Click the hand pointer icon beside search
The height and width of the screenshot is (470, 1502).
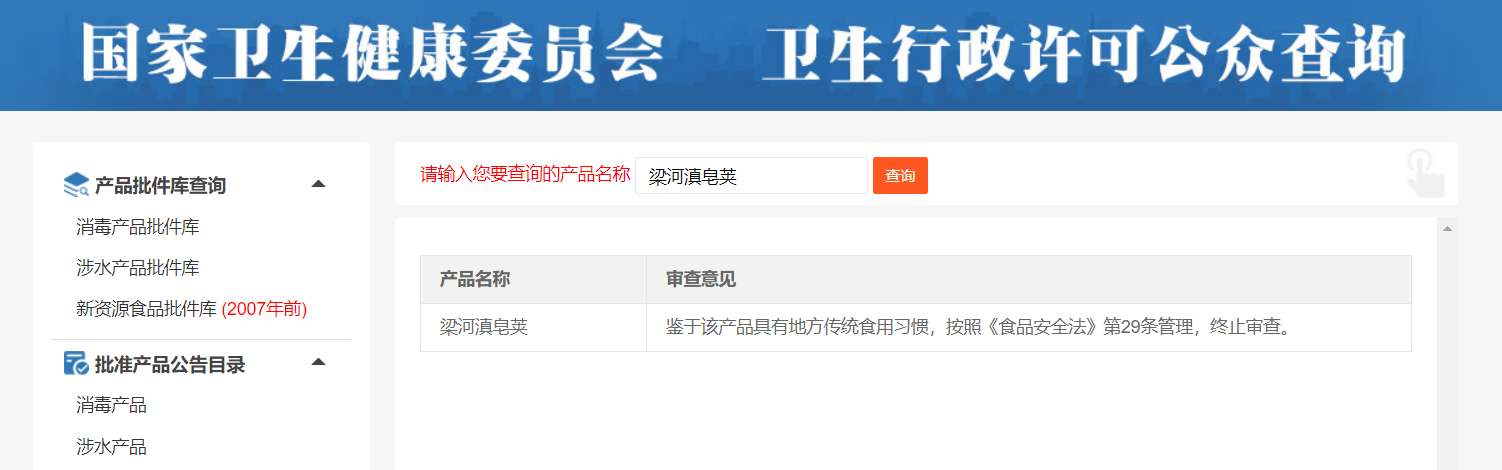pyautogui.click(x=1424, y=172)
